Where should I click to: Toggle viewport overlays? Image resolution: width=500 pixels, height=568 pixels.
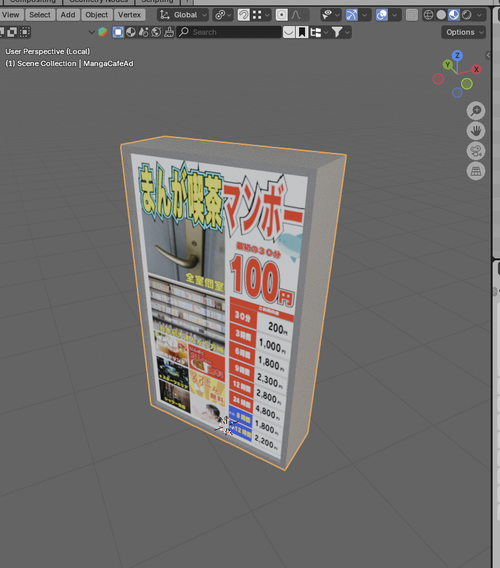point(382,15)
